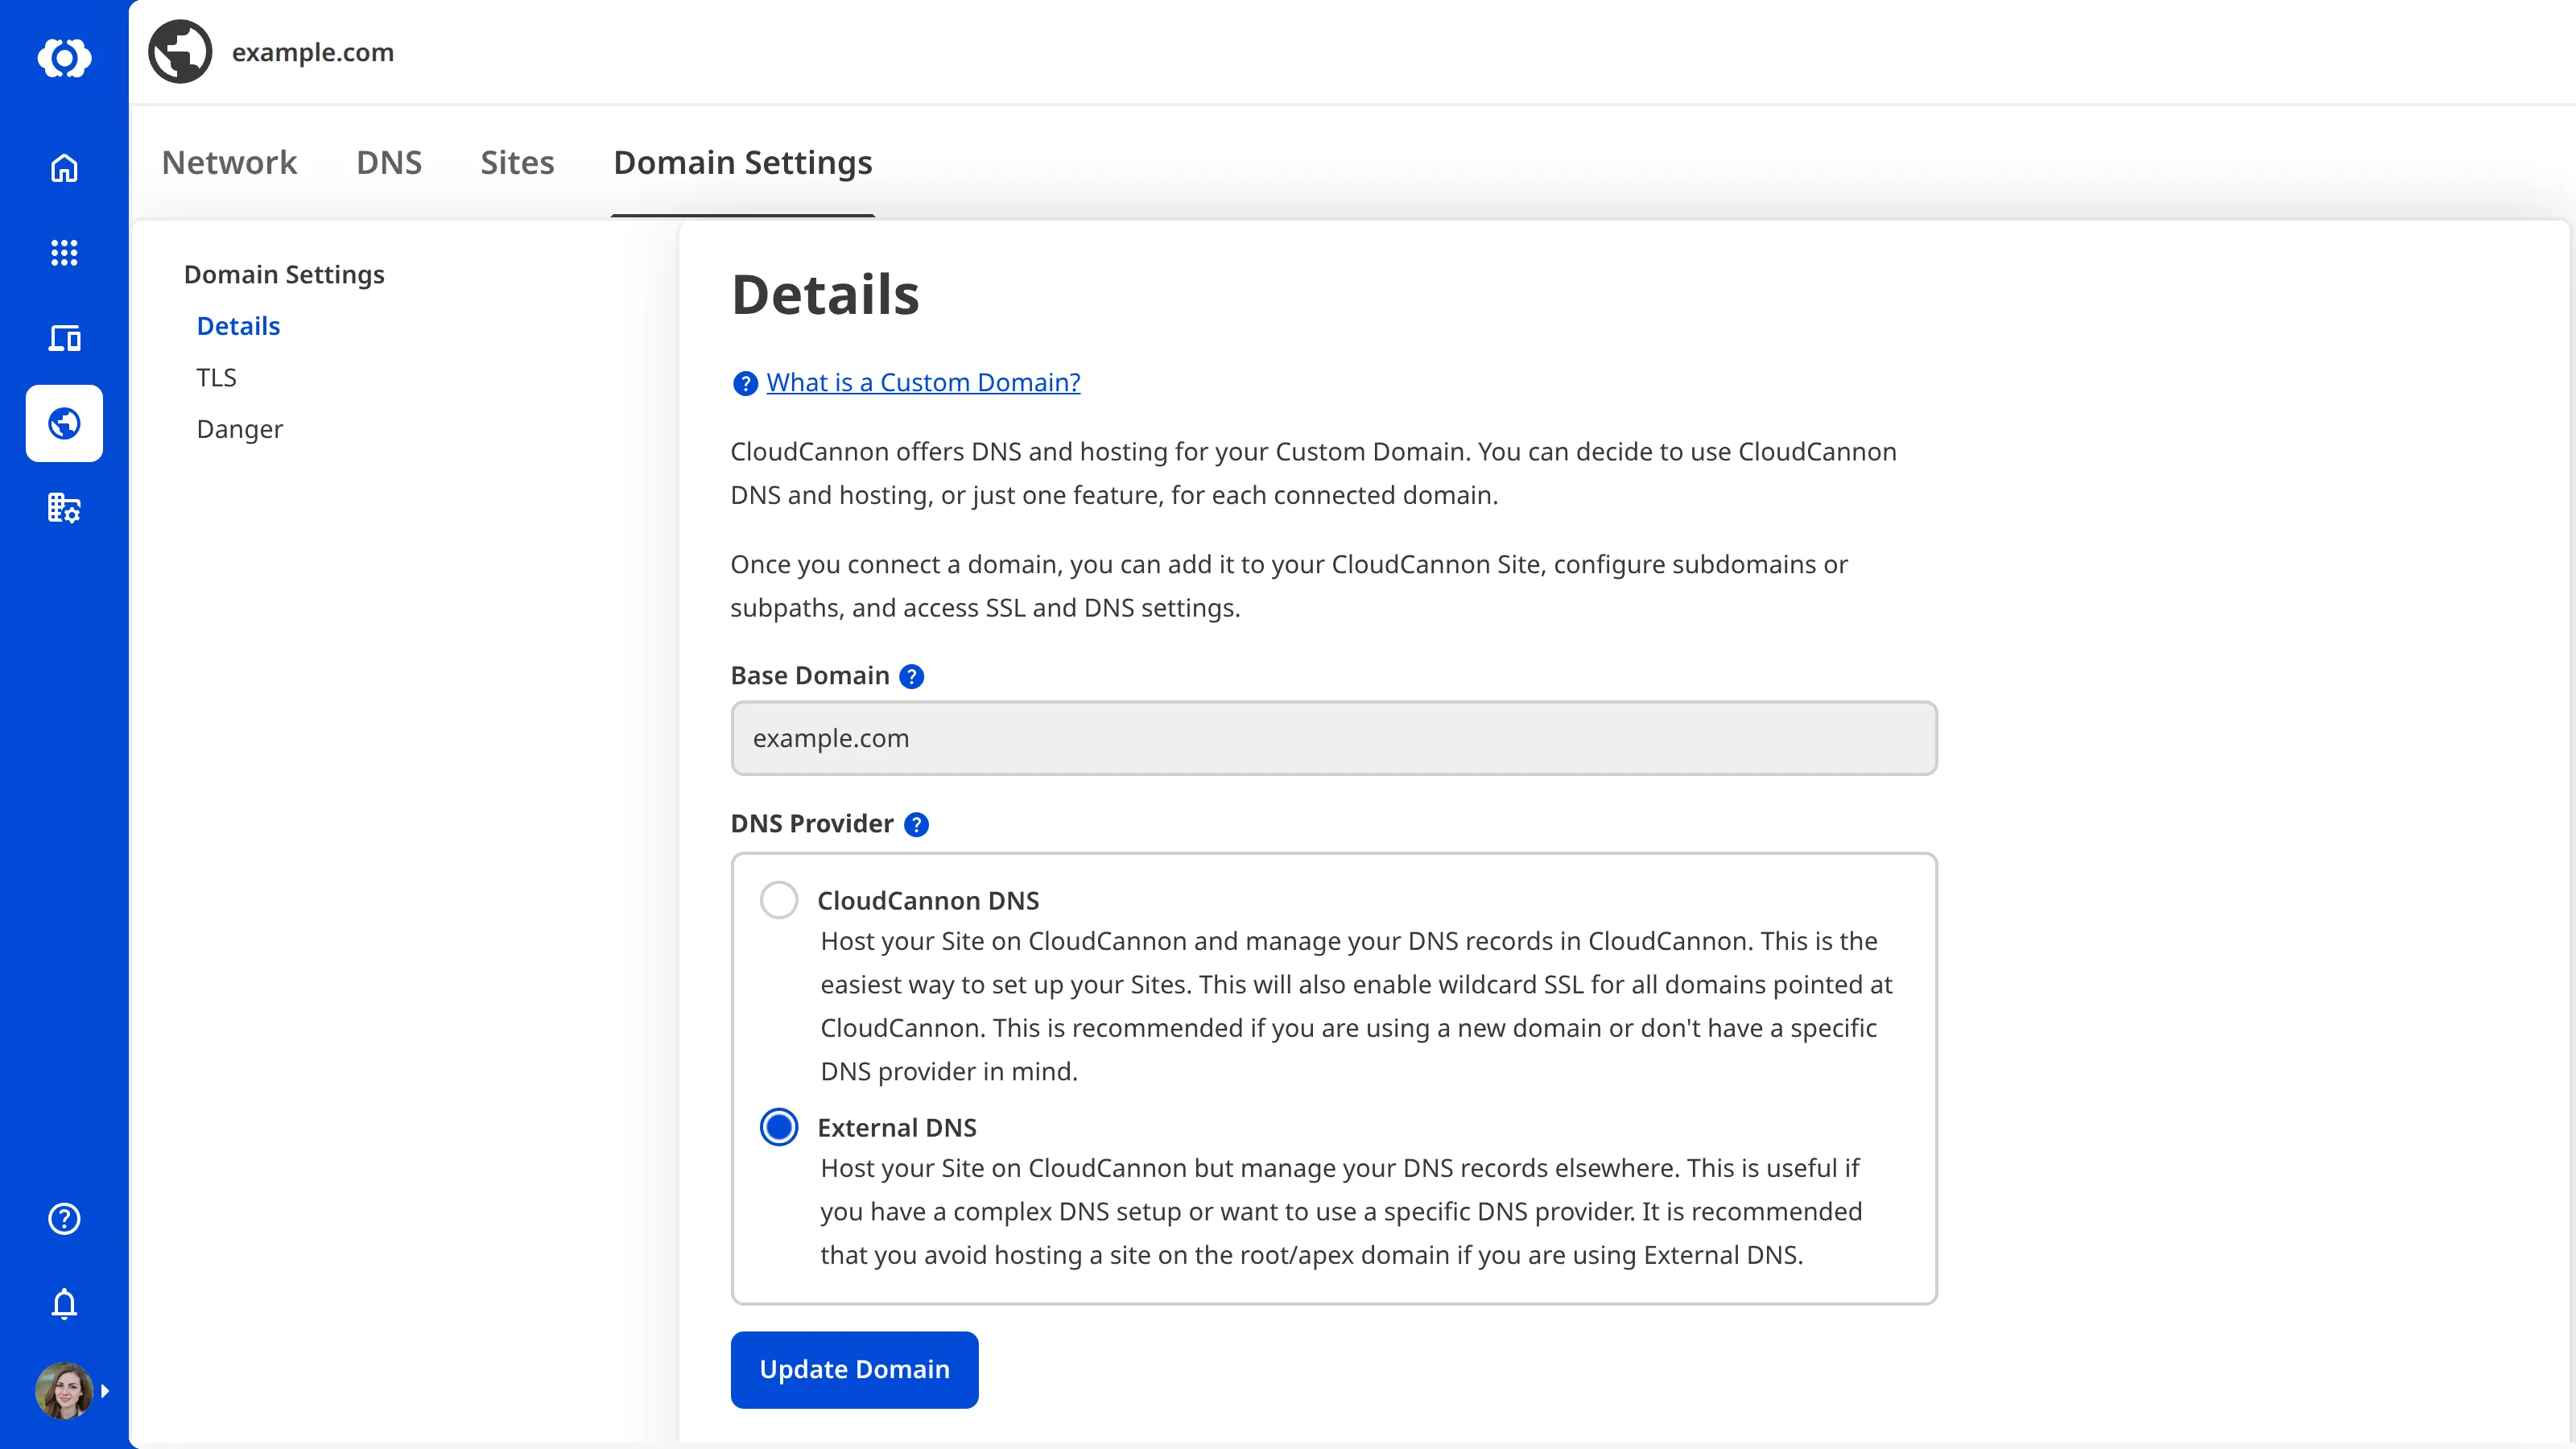Click the Base Domain input field
The image size is (2576, 1449).
click(1334, 738)
